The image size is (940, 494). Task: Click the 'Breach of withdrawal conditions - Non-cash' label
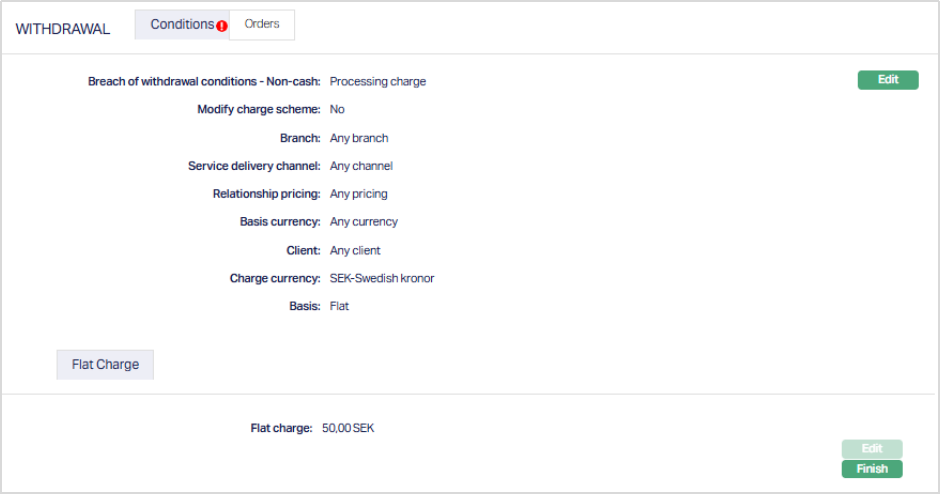(204, 82)
